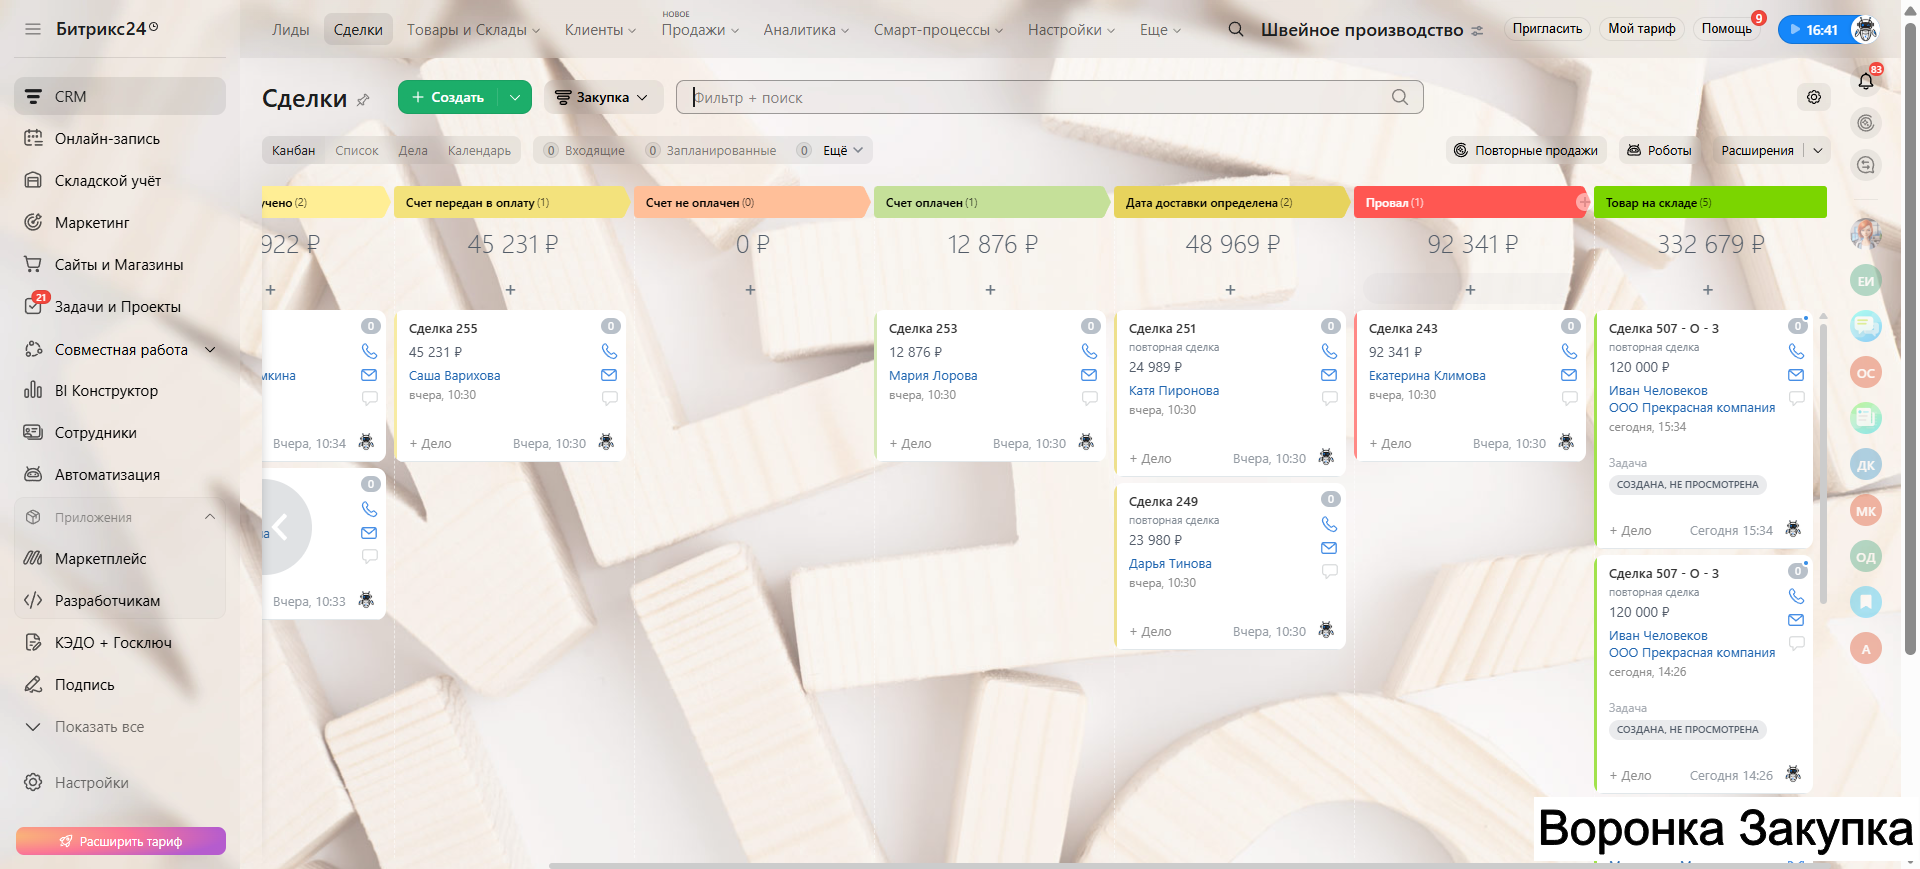Click the mail icon on Сделка 253 card
This screenshot has width=1920, height=869.
1089,375
